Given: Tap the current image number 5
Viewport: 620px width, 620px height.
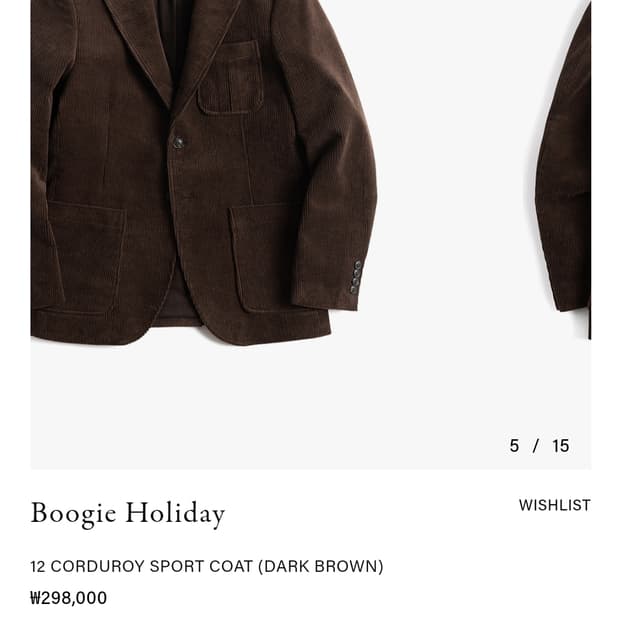Looking at the screenshot, I should pos(514,446).
